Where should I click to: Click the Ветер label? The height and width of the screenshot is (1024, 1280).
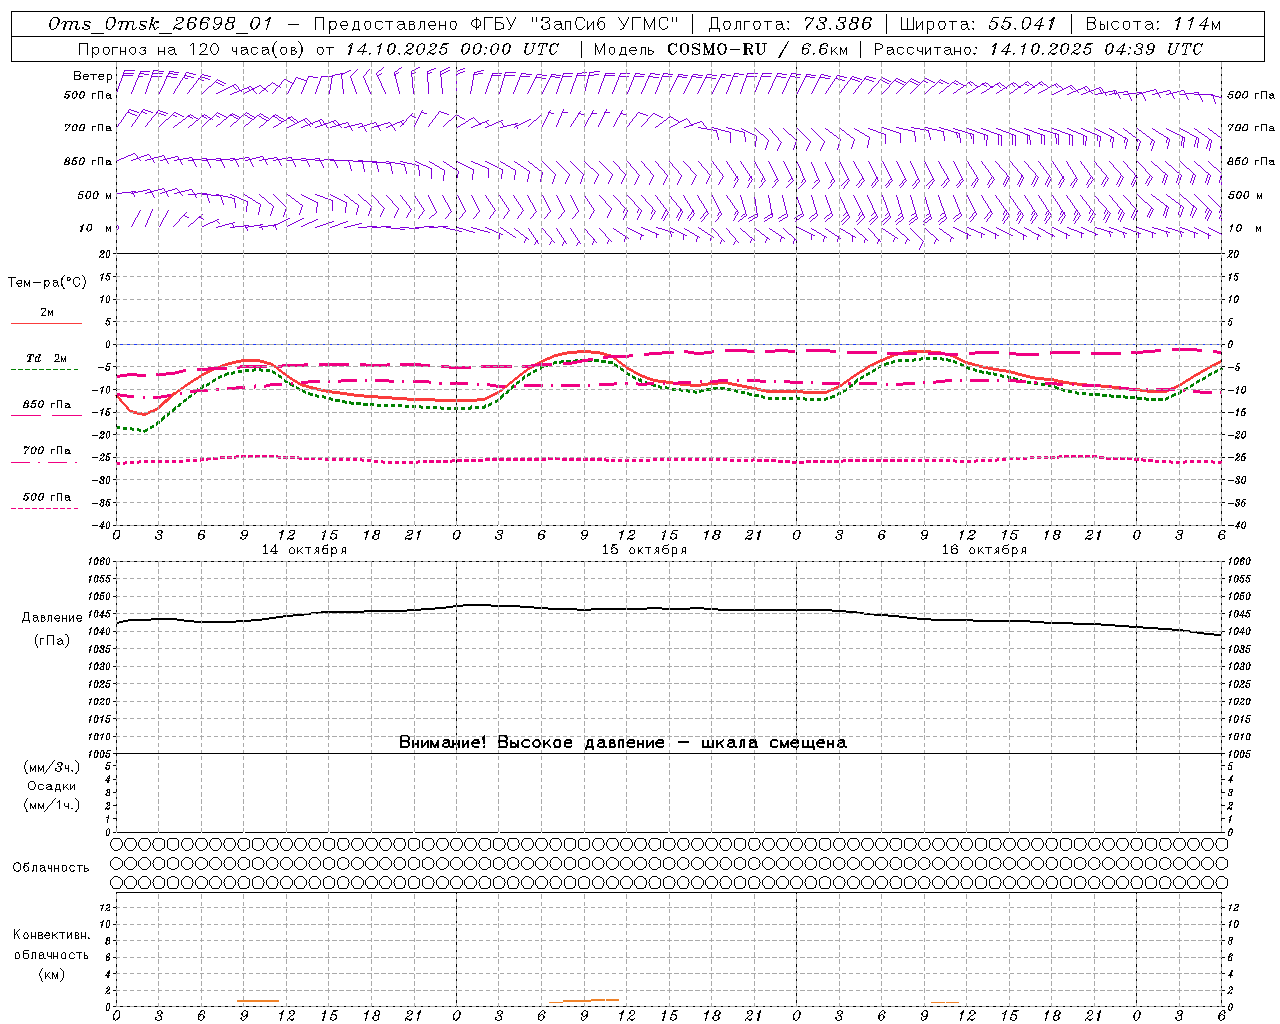coord(92,76)
